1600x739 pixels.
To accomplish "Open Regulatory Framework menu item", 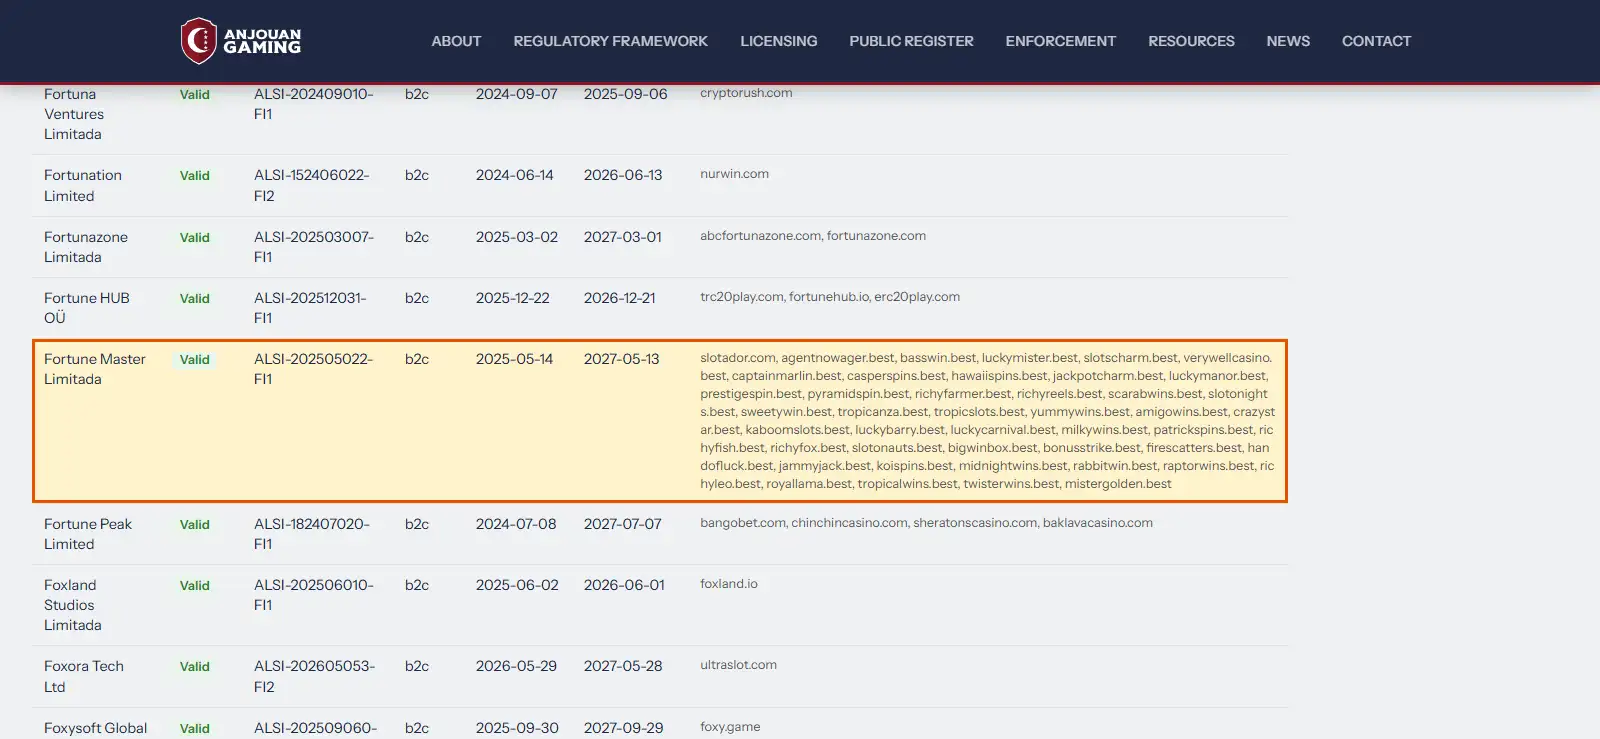I will coord(610,41).
